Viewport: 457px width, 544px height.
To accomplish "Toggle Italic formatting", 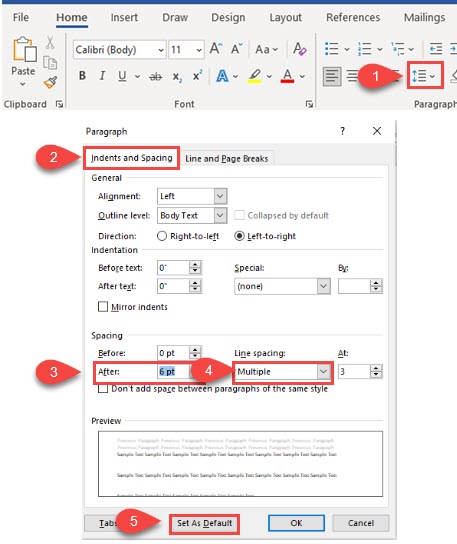I will (x=102, y=76).
